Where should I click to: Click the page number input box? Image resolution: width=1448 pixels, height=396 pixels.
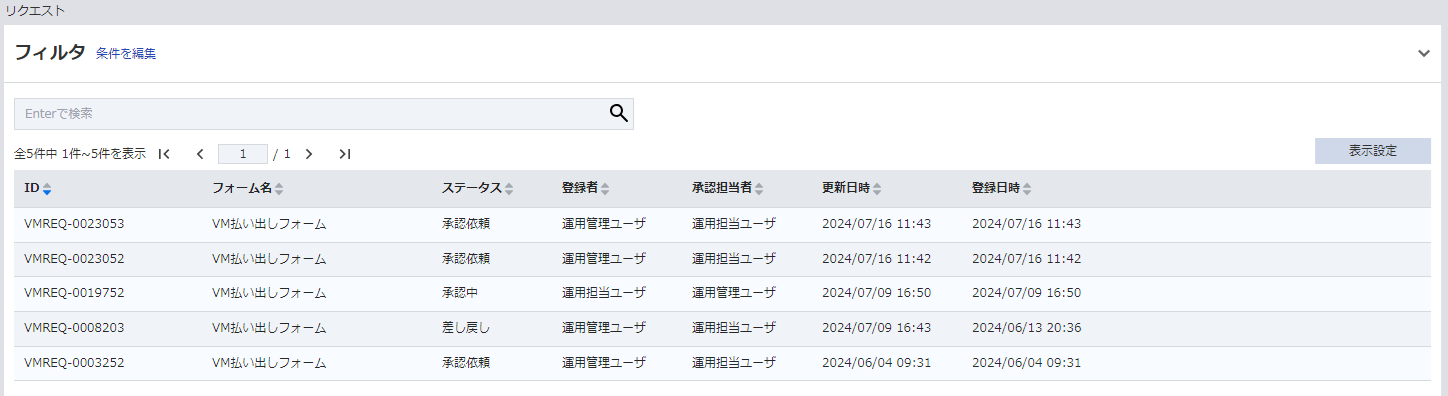243,154
